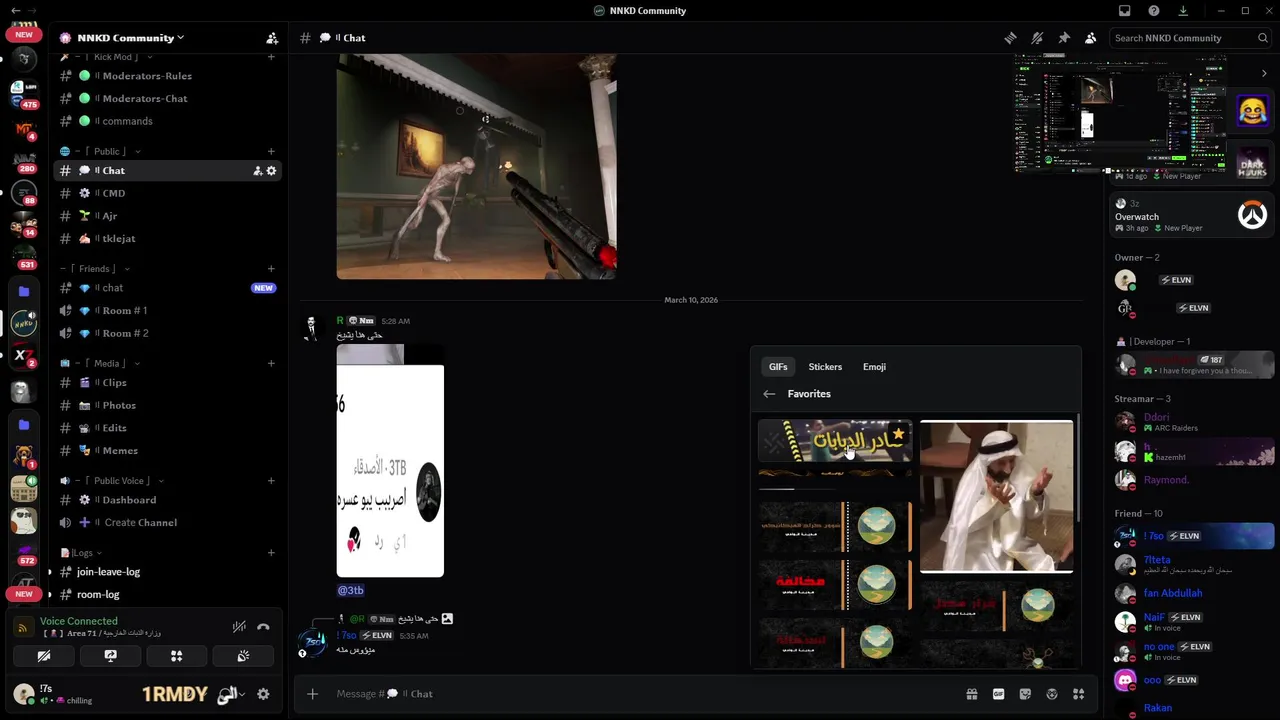Share your screen button

tap(110, 656)
